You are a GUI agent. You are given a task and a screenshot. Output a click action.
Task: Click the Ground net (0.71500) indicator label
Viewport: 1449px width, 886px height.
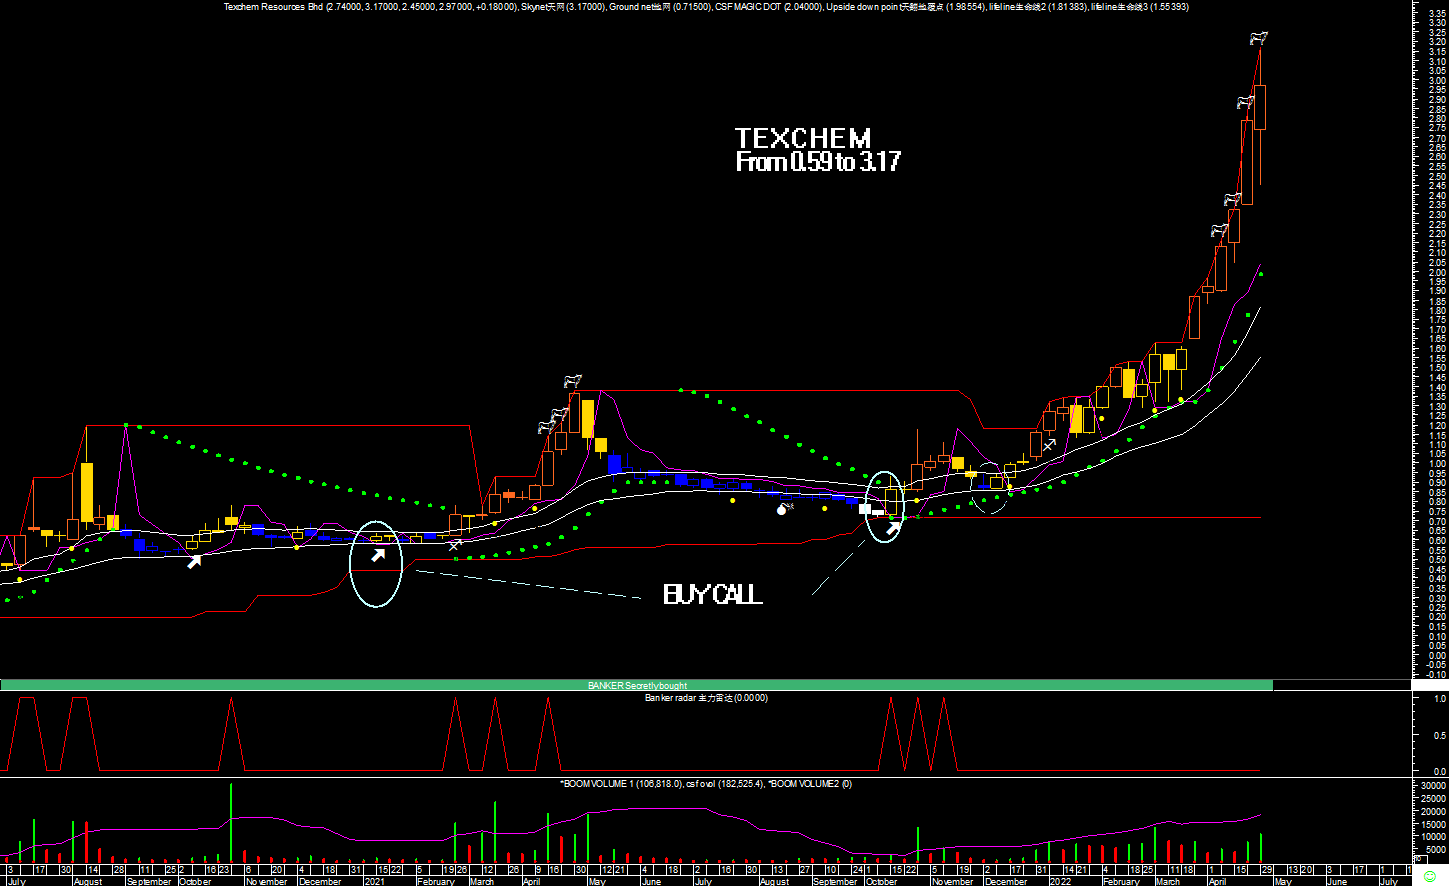(660, 7)
